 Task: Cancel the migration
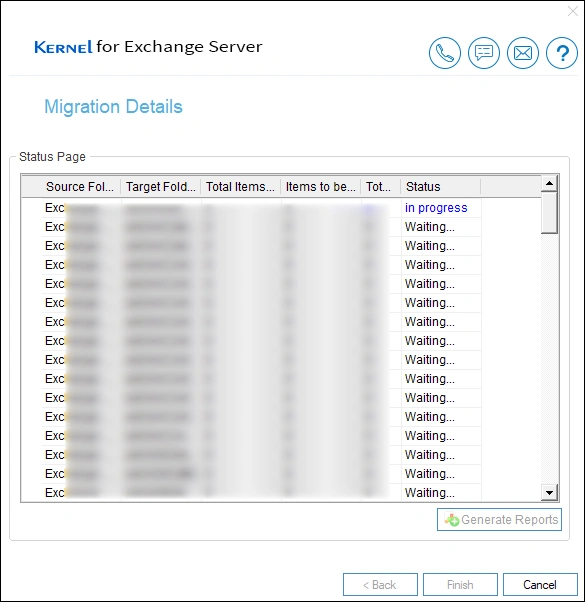point(540,585)
